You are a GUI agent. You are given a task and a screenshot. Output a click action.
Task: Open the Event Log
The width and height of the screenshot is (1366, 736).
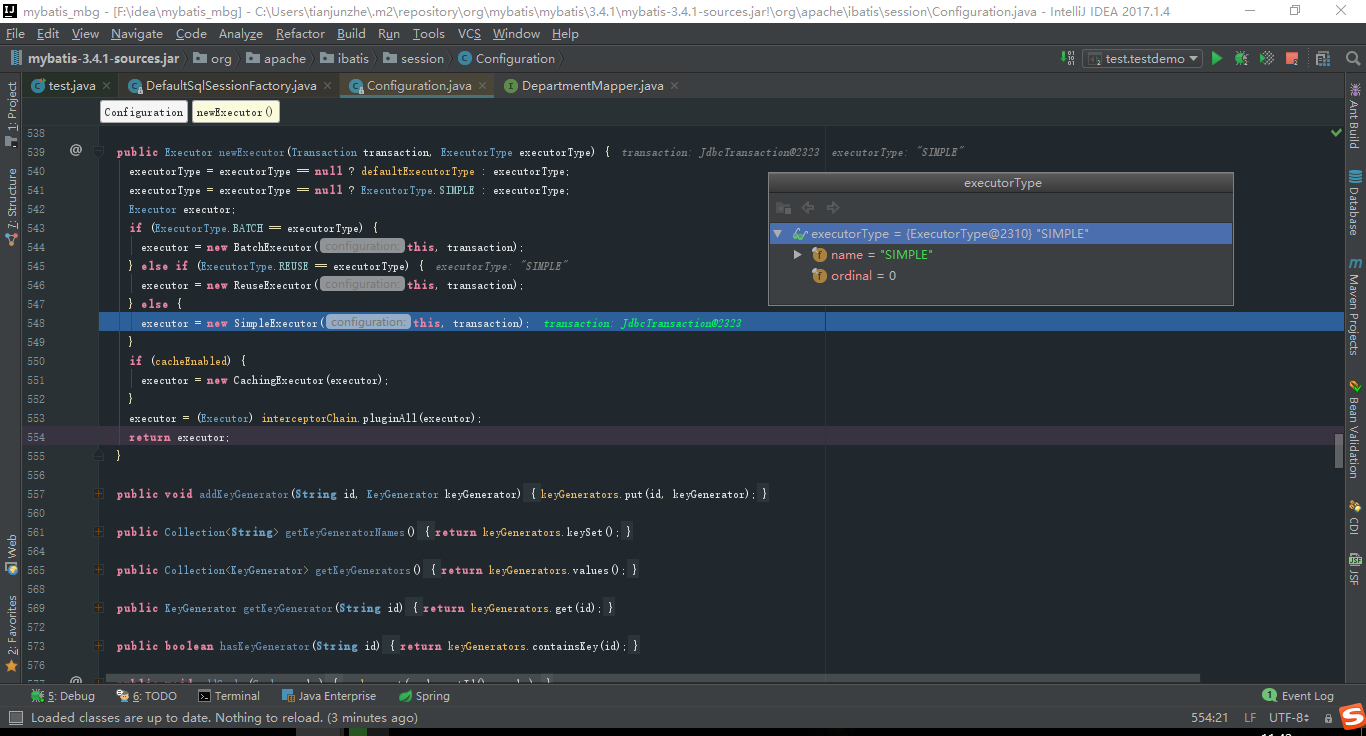(x=1298, y=695)
